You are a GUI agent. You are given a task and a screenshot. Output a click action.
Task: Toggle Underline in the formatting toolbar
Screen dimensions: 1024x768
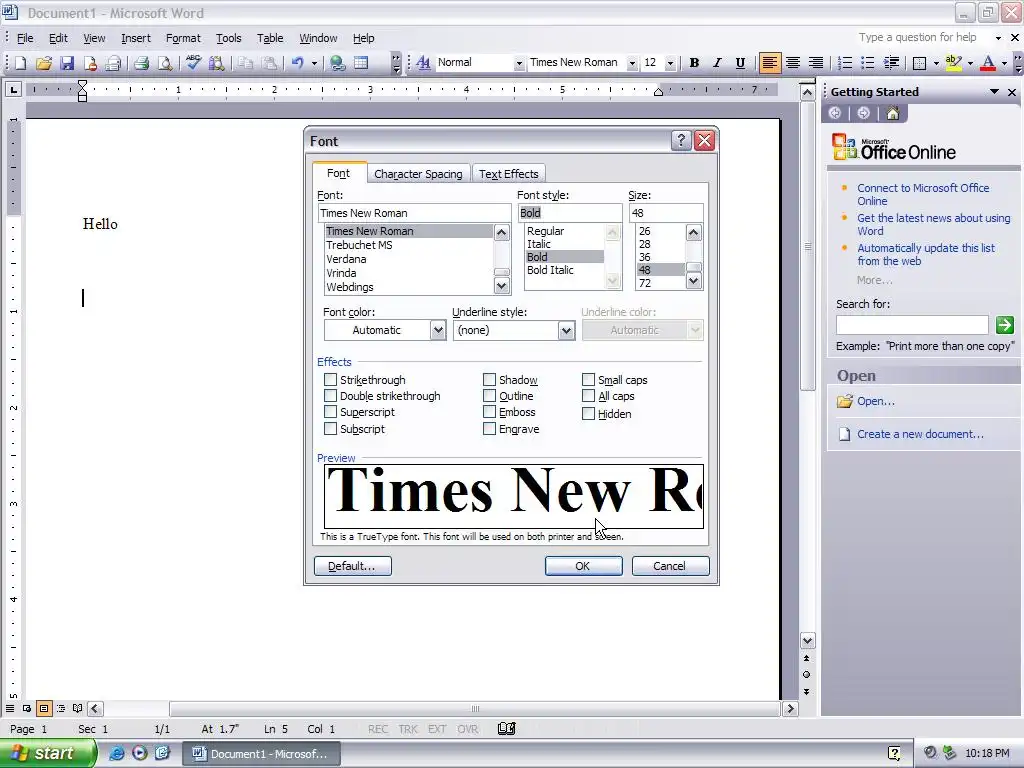pos(740,63)
